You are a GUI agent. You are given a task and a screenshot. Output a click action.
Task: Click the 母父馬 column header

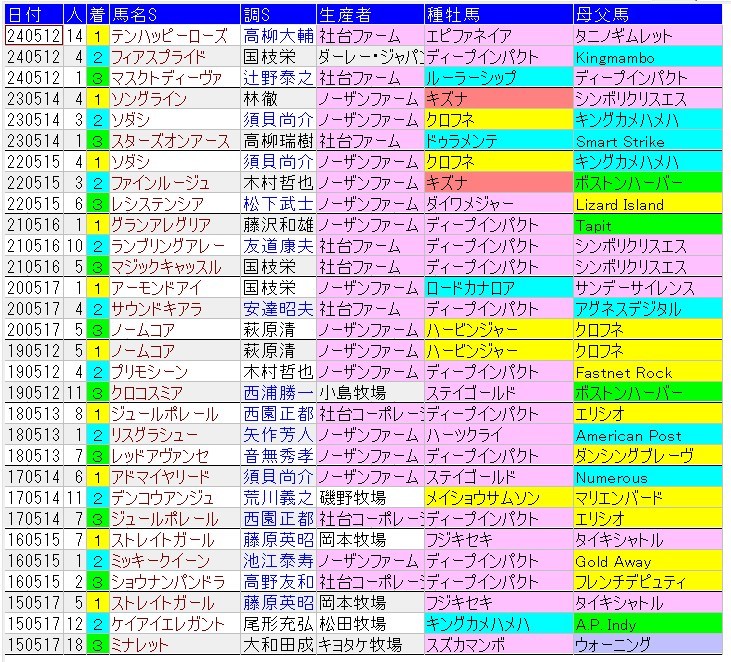tap(648, 15)
